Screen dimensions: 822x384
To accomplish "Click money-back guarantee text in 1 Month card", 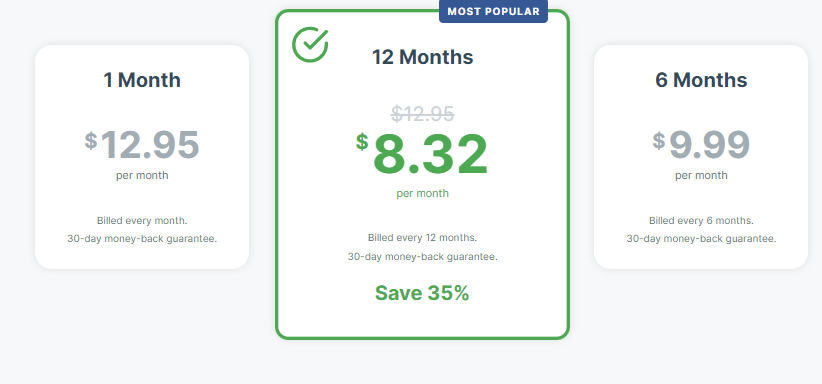I will tap(142, 239).
